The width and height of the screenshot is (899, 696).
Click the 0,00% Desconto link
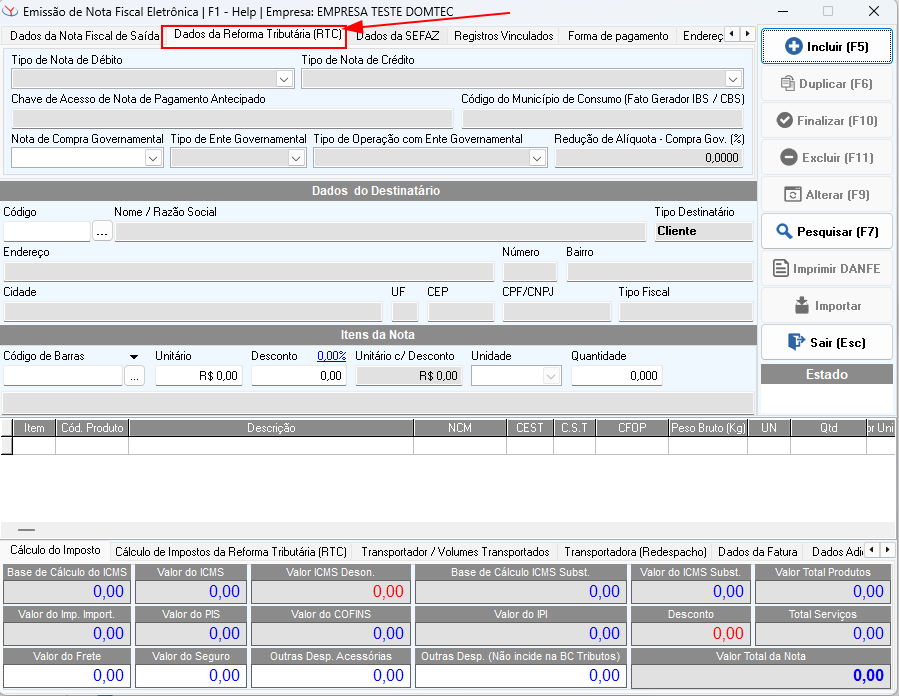[x=331, y=356]
